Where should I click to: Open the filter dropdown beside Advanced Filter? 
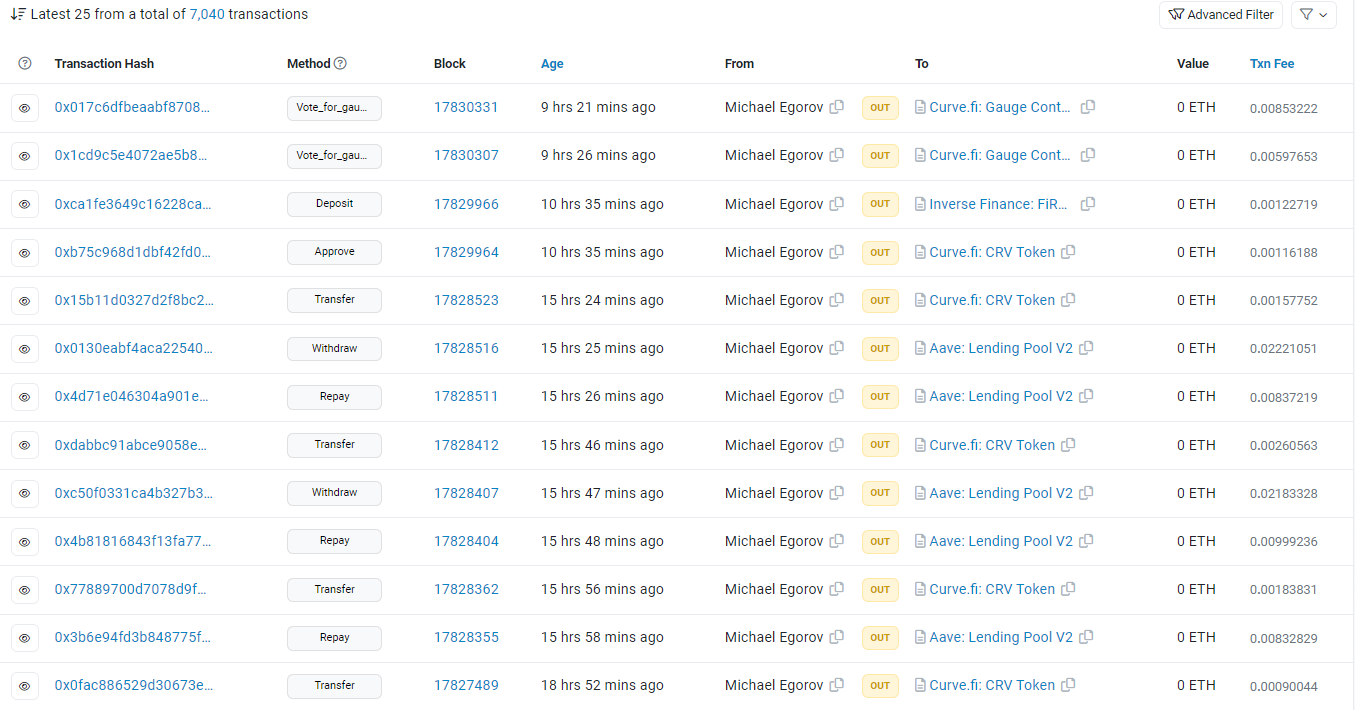[x=1314, y=15]
